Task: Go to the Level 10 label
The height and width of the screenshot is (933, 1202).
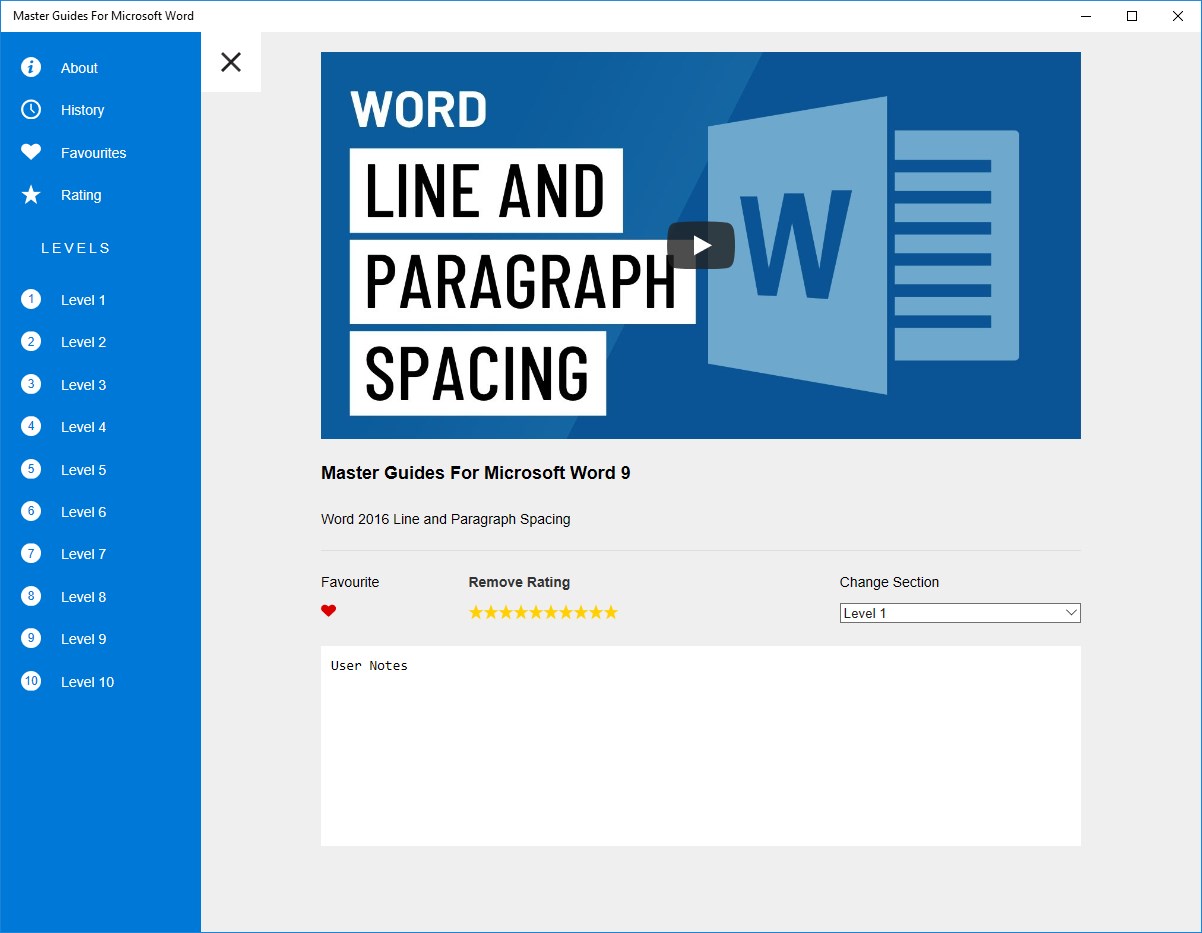Action: click(x=87, y=682)
